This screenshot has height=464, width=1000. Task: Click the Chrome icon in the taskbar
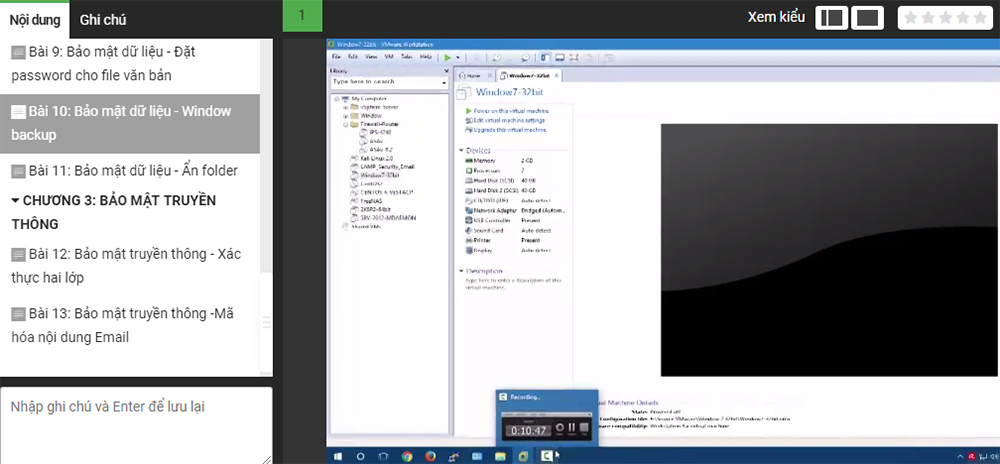coord(407,456)
